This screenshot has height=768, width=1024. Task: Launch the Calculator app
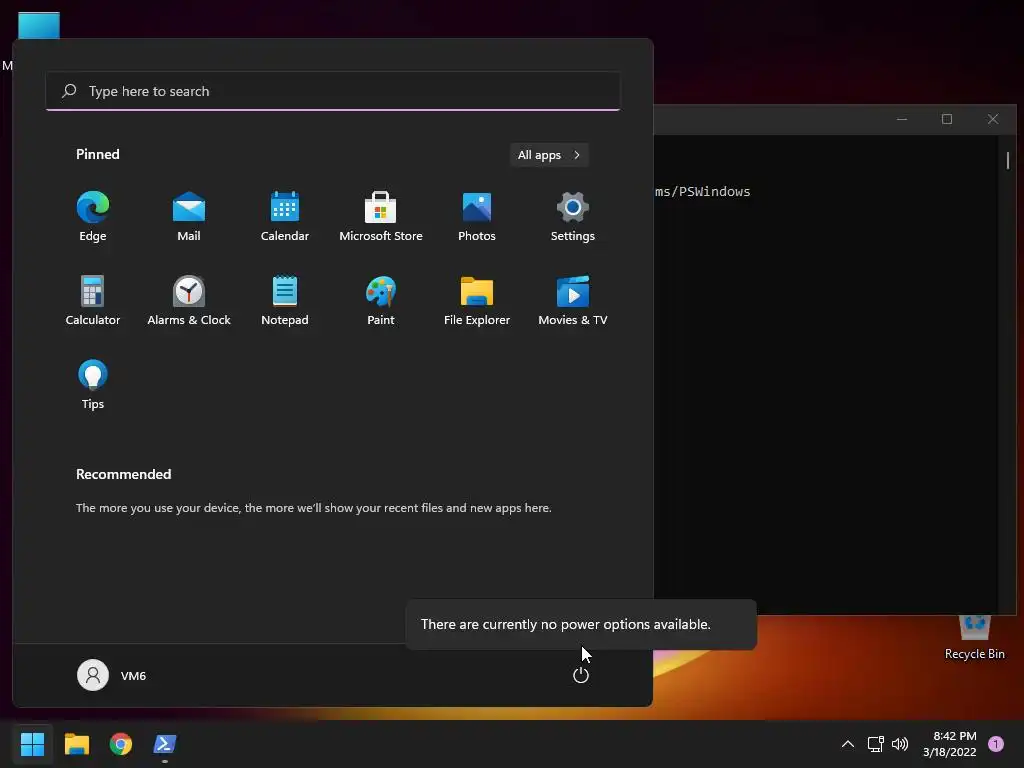pyautogui.click(x=93, y=300)
